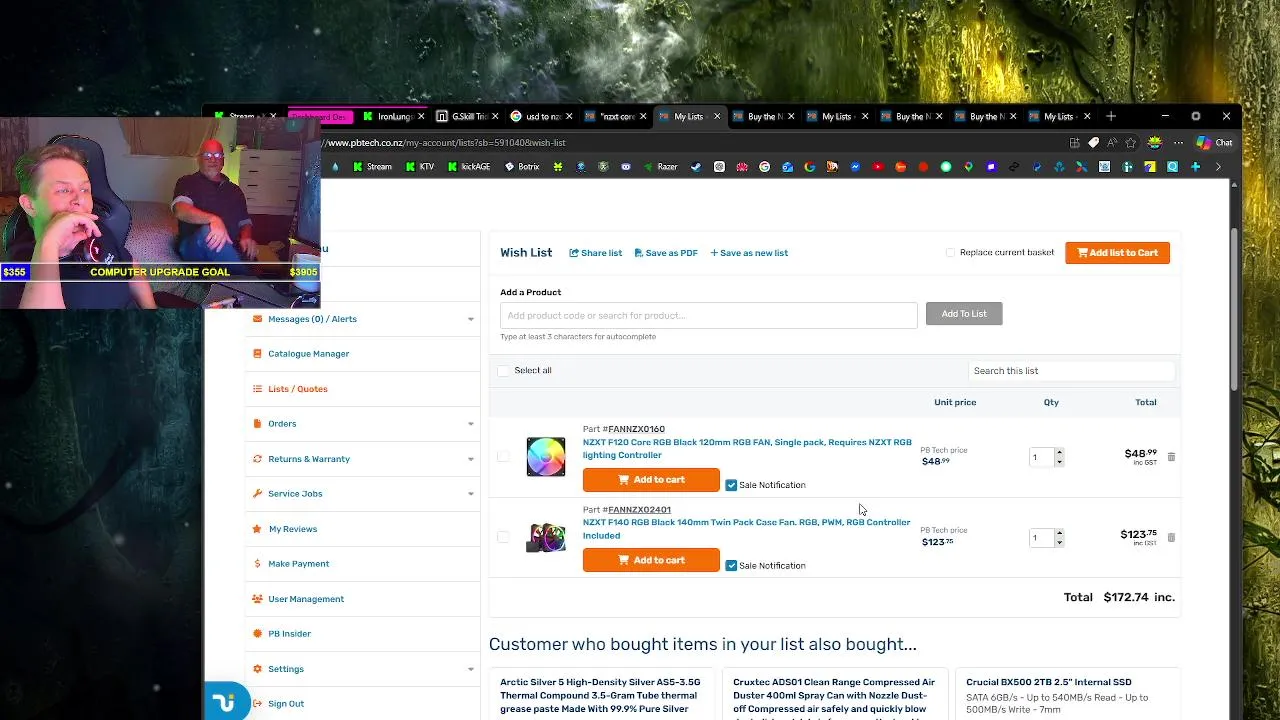Expand the Settings submenu arrow

click(471, 669)
